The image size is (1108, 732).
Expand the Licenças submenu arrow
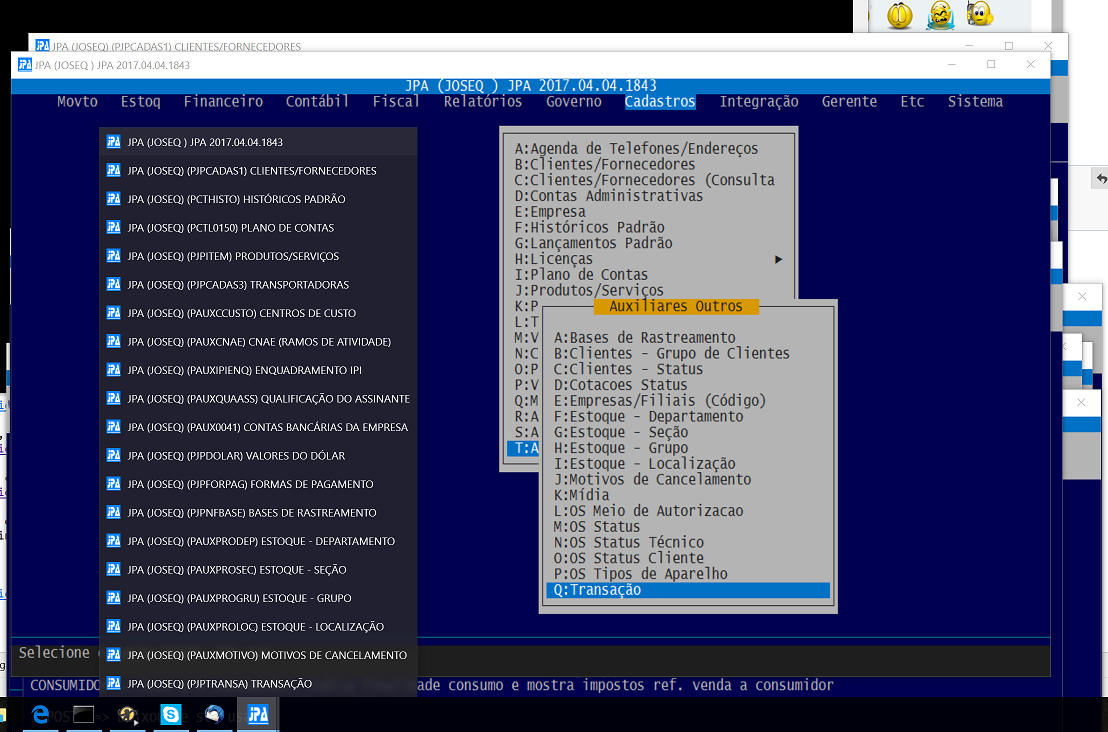click(x=778, y=259)
